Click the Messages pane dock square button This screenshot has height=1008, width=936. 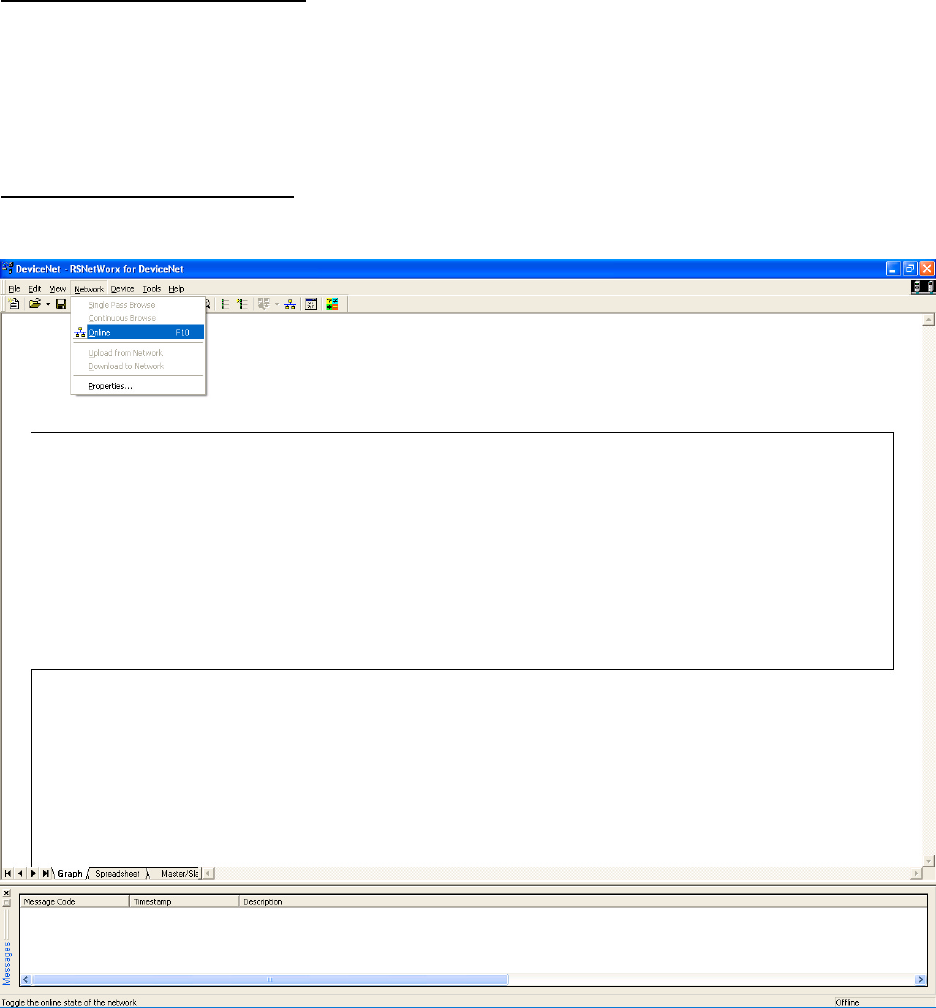(6, 903)
